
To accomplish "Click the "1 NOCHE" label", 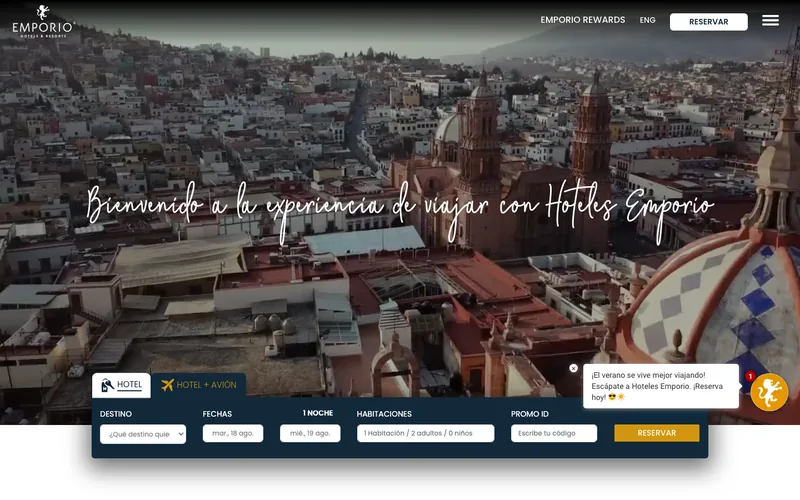I will pos(318,413).
